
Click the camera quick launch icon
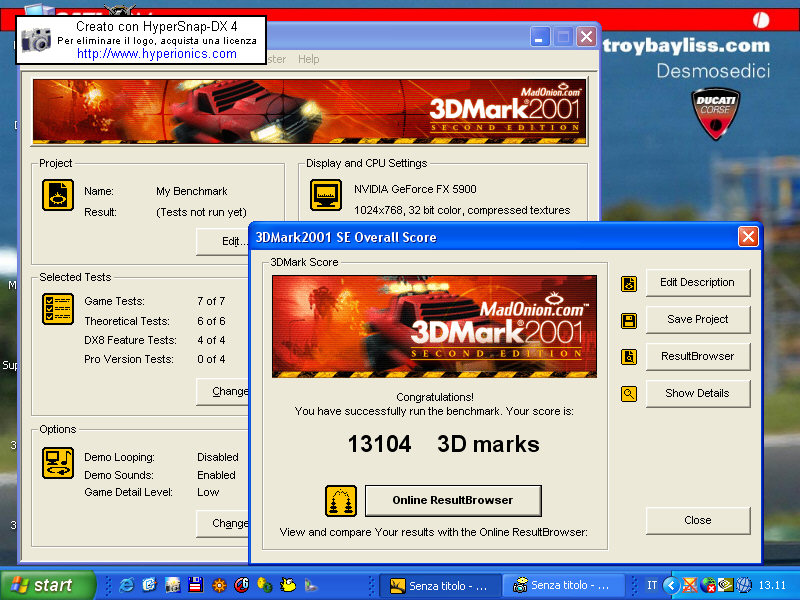pyautogui.click(x=172, y=585)
